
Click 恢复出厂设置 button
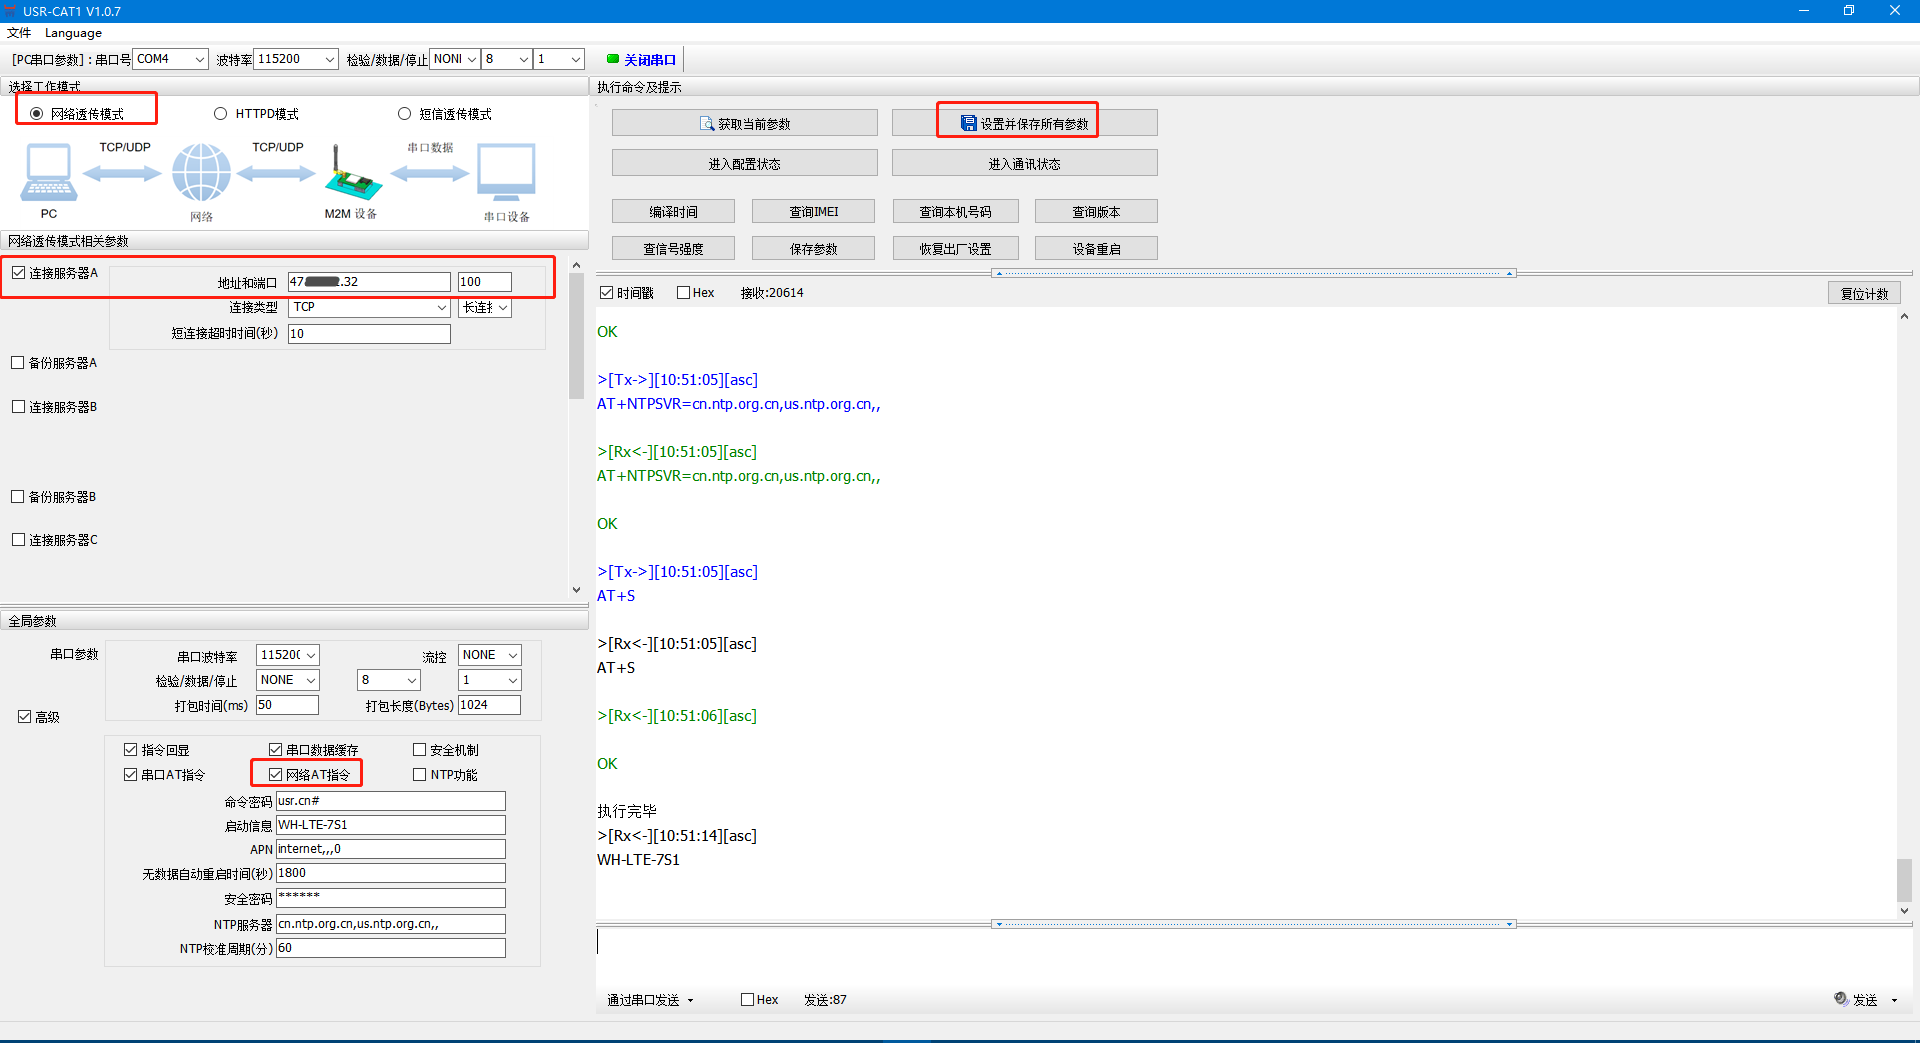pyautogui.click(x=956, y=248)
